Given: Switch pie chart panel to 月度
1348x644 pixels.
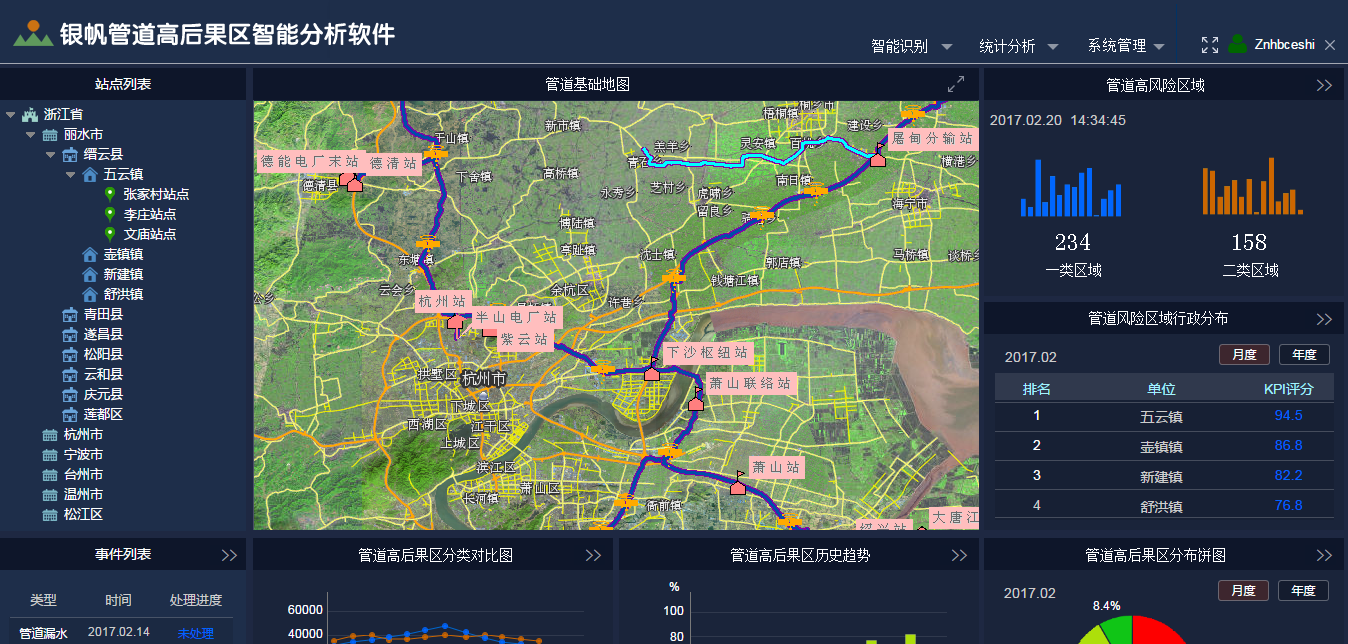Looking at the screenshot, I should (x=1244, y=591).
